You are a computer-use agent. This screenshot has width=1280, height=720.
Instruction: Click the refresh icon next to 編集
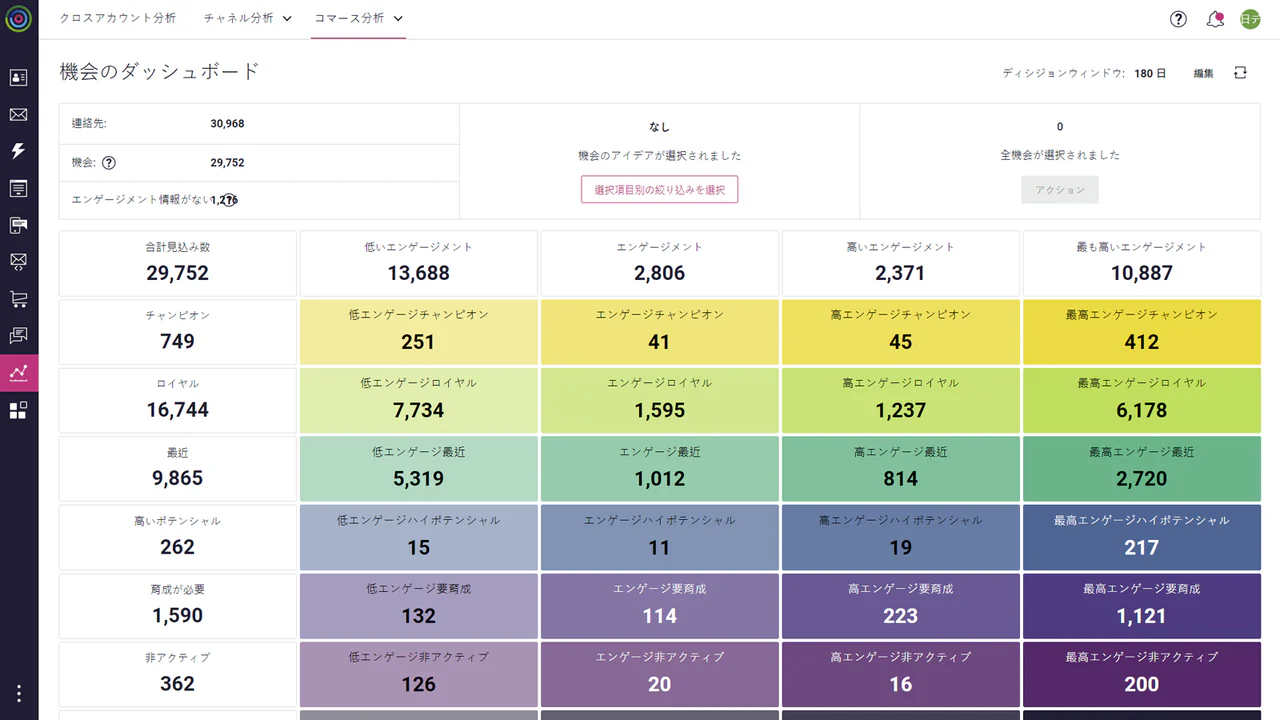pyautogui.click(x=1240, y=73)
